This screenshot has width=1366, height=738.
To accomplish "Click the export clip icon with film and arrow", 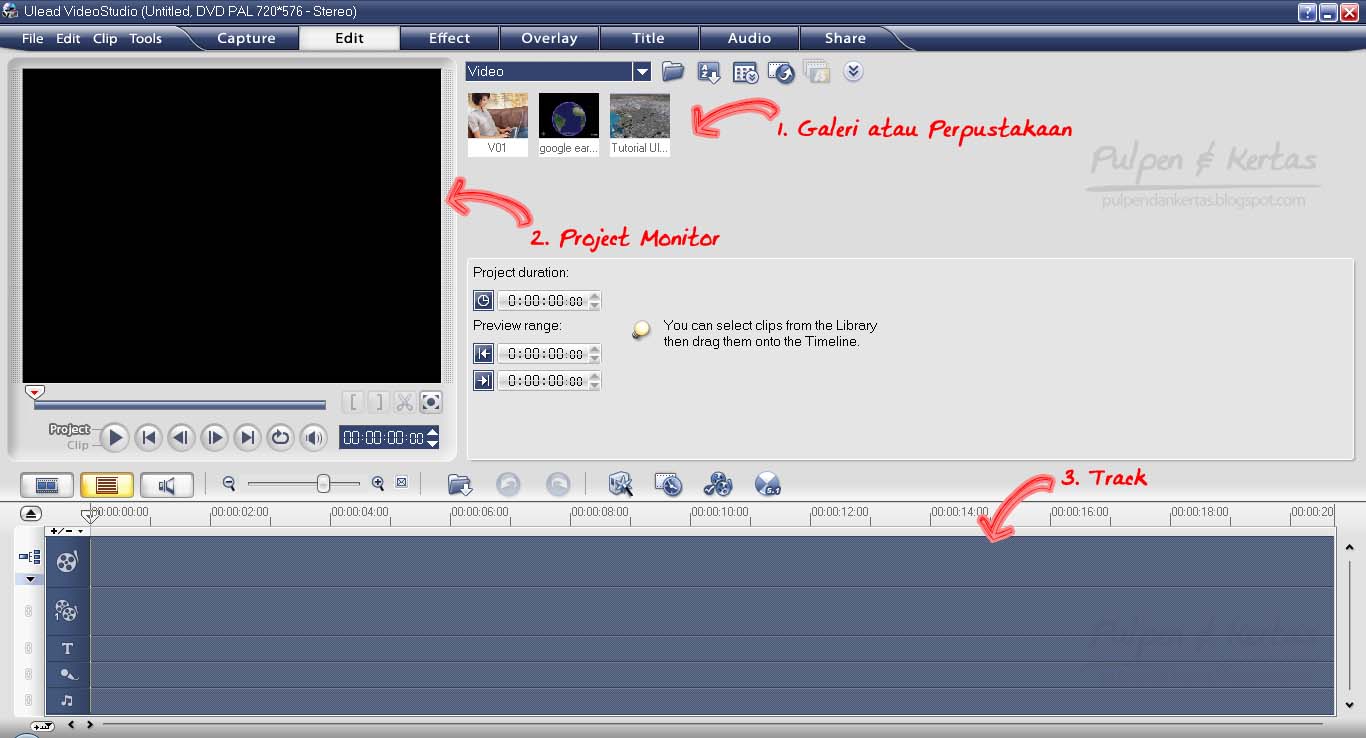I will [x=780, y=72].
